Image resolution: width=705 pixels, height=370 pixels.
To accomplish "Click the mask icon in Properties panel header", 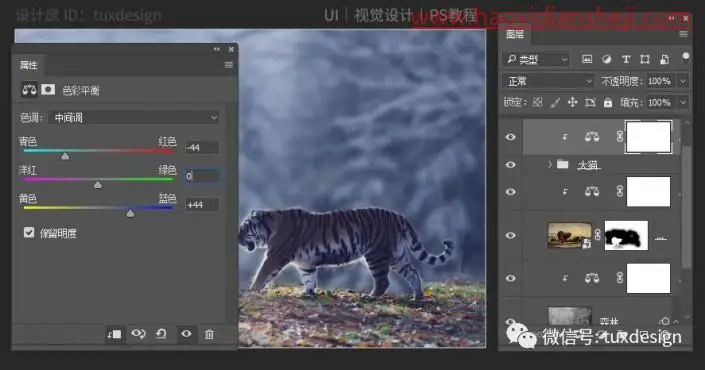I will pos(48,90).
